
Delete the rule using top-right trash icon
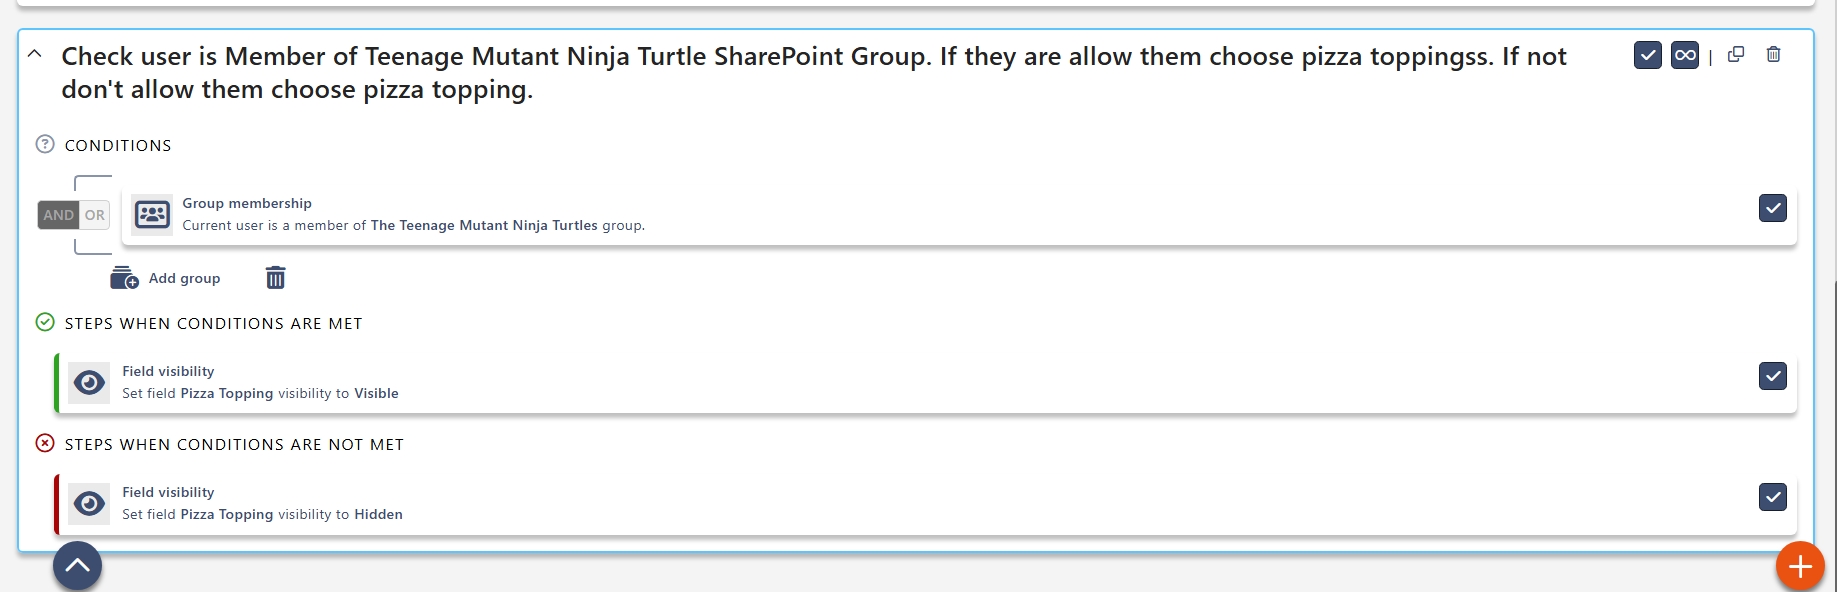pyautogui.click(x=1773, y=55)
